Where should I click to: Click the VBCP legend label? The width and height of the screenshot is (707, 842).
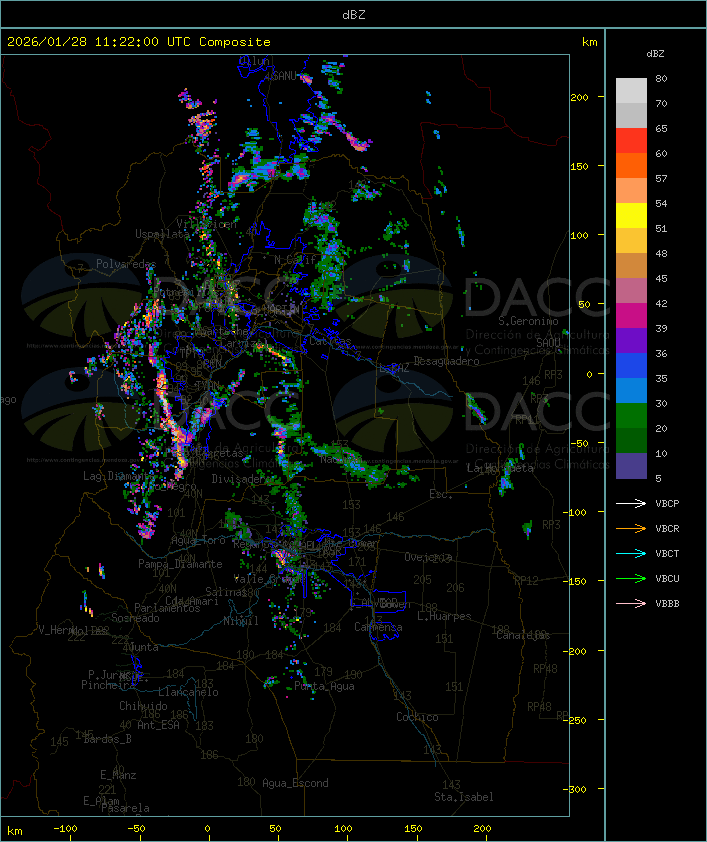coord(667,504)
